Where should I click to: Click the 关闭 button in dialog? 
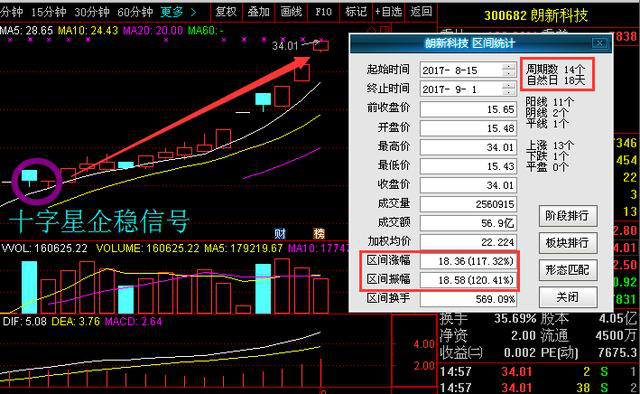[568, 297]
